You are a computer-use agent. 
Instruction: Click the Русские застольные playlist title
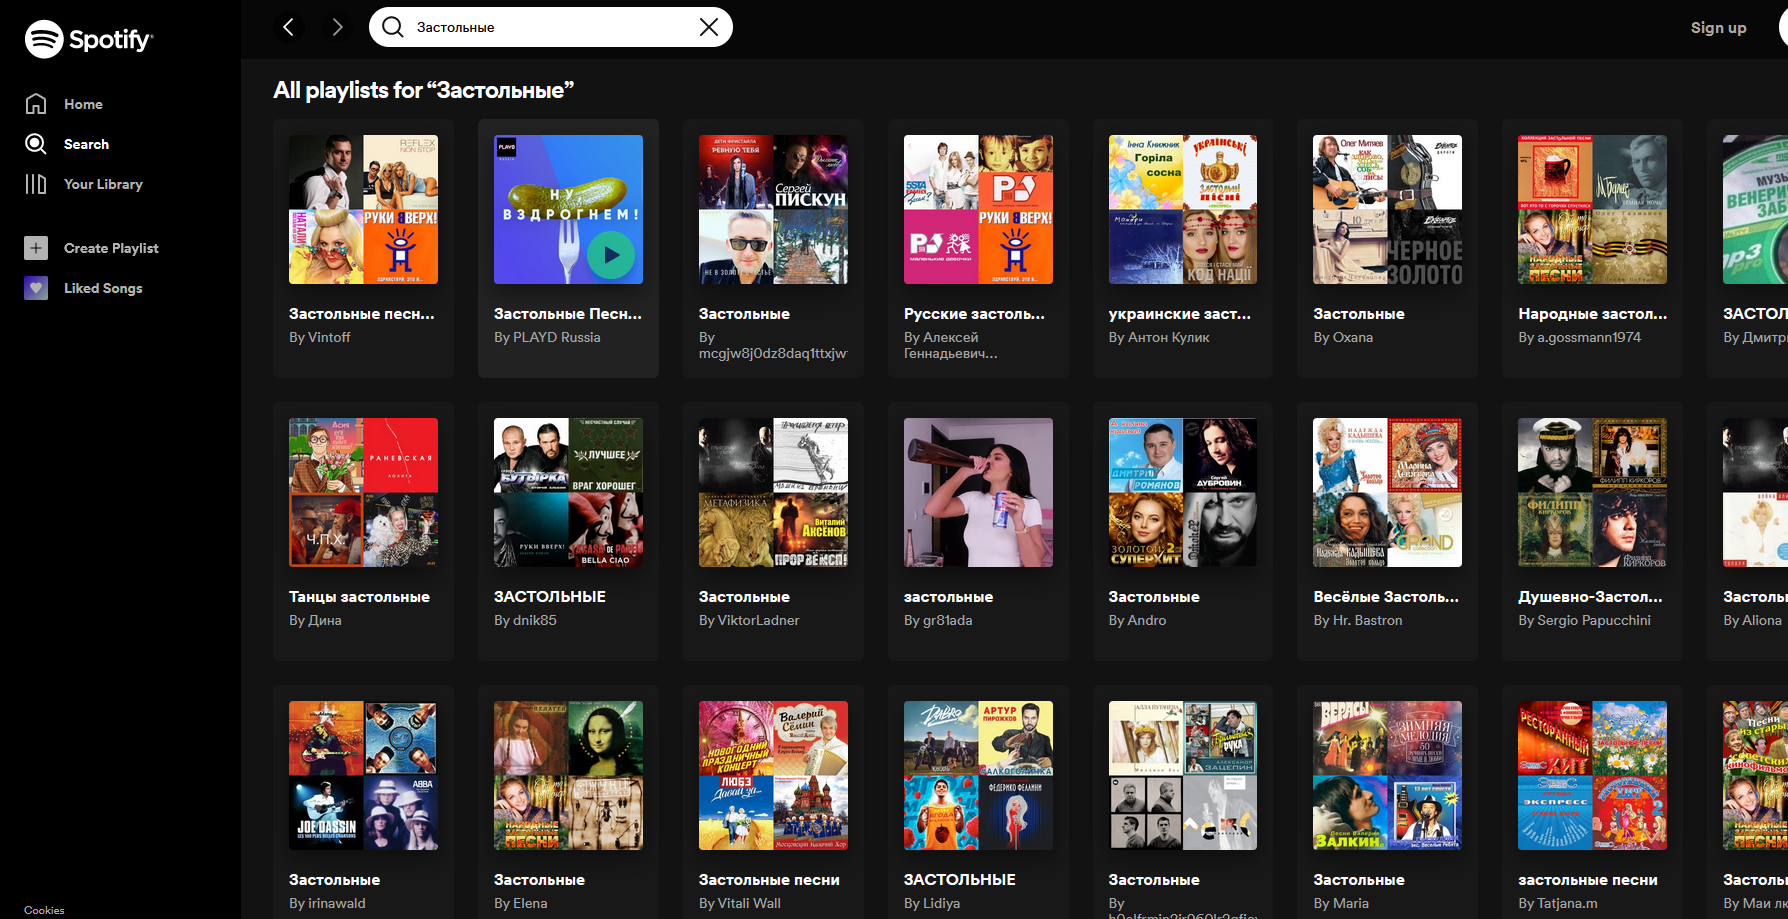(974, 314)
